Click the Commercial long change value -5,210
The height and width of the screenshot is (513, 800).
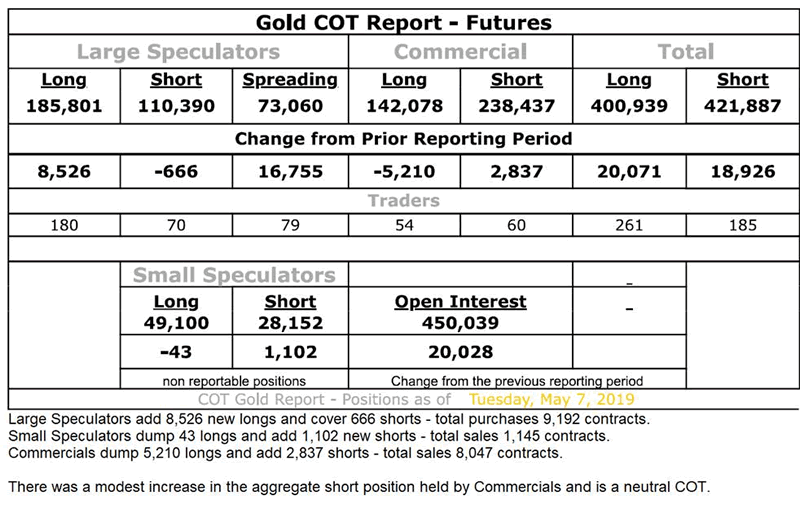coord(404,172)
